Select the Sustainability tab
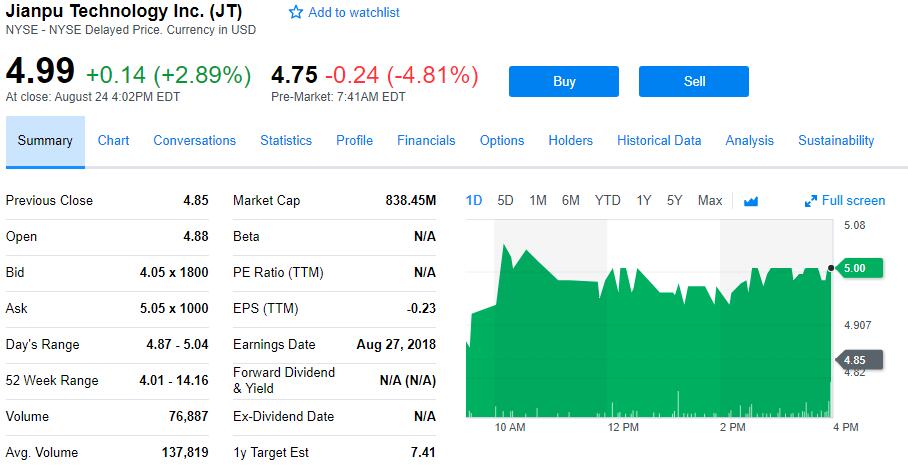Viewport: 908px width, 465px height. point(836,141)
